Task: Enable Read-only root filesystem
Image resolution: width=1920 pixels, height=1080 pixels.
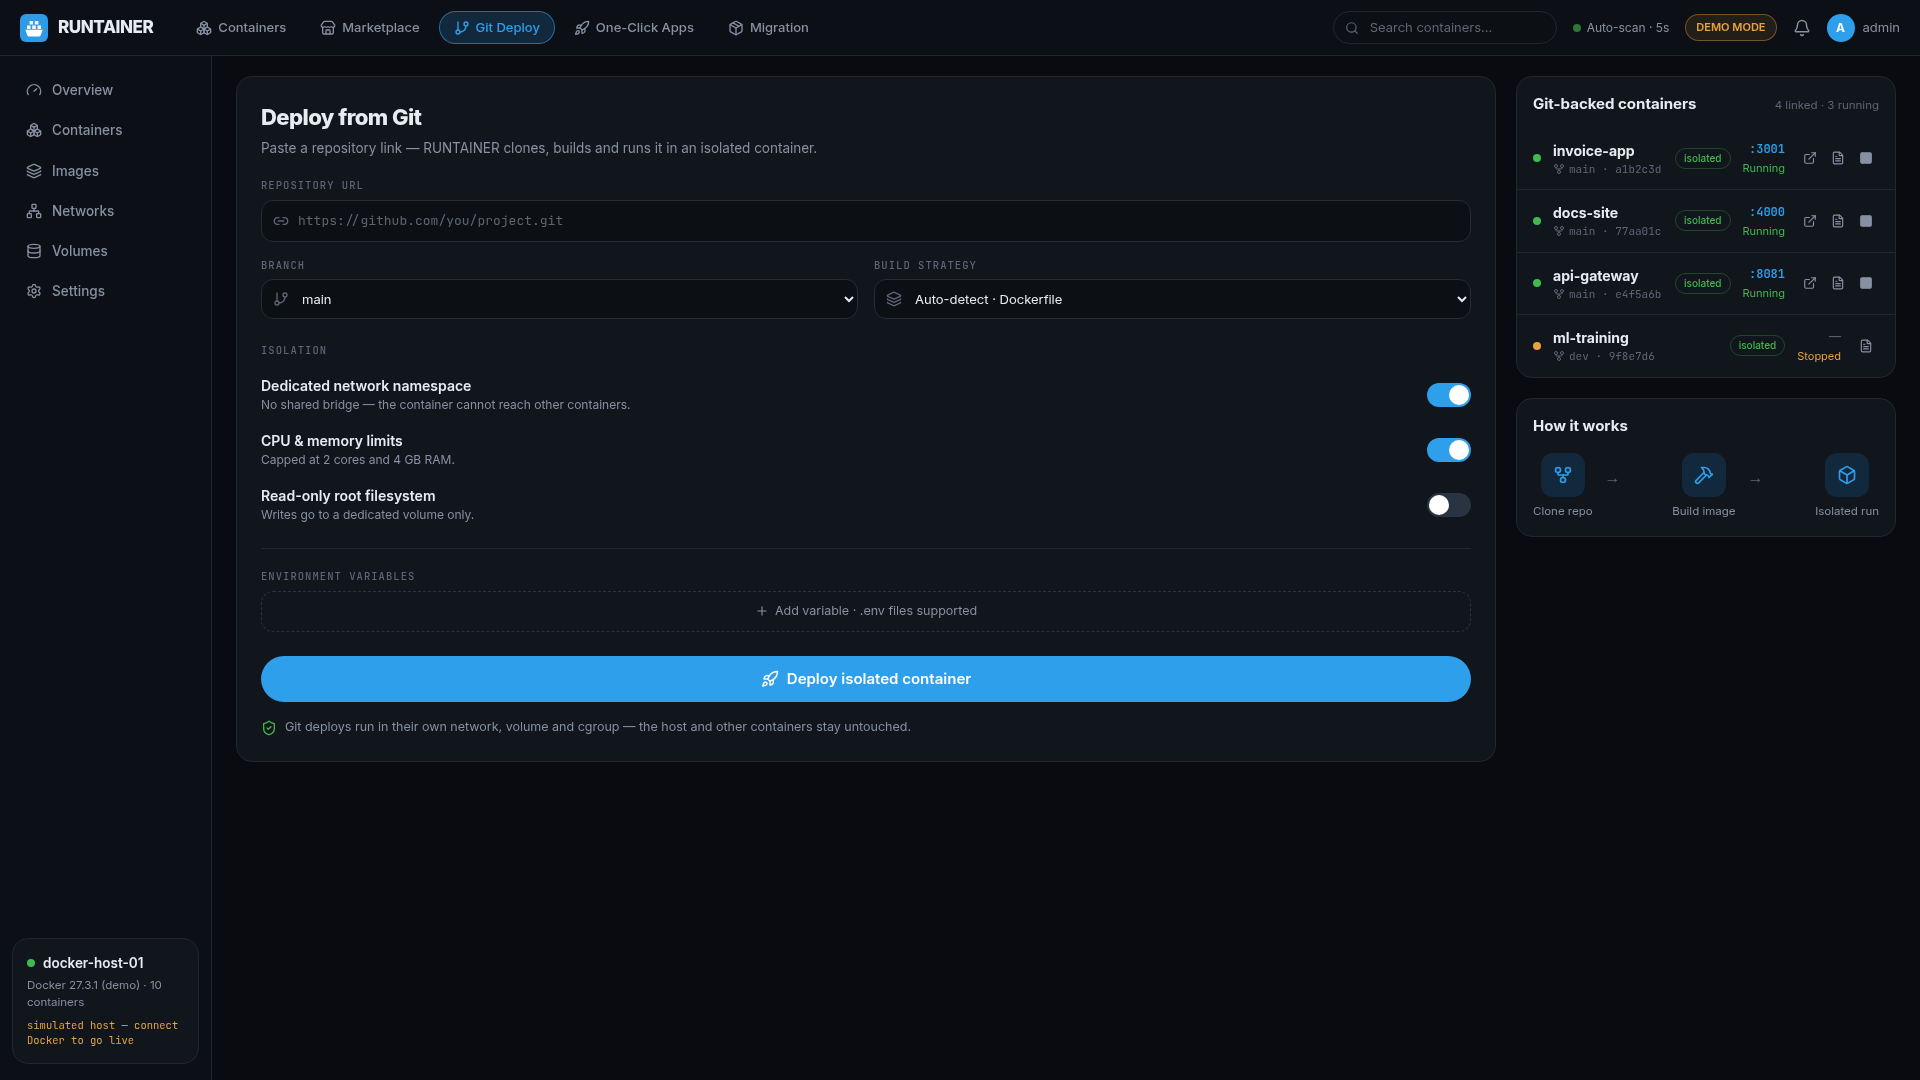Action: pyautogui.click(x=1449, y=505)
